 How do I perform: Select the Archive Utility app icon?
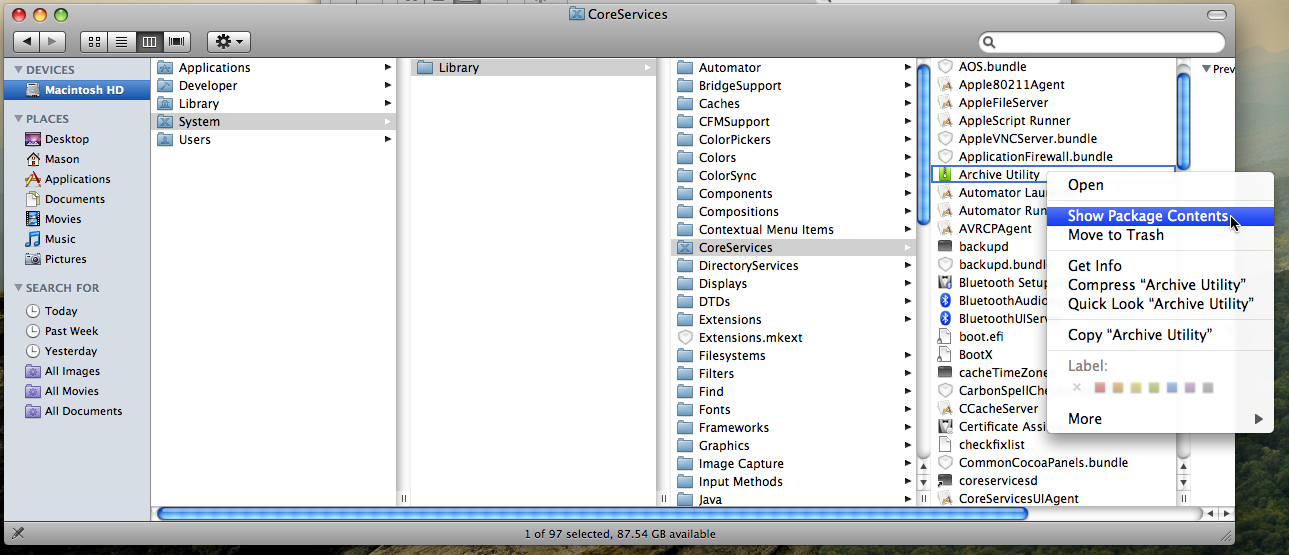[x=945, y=175]
